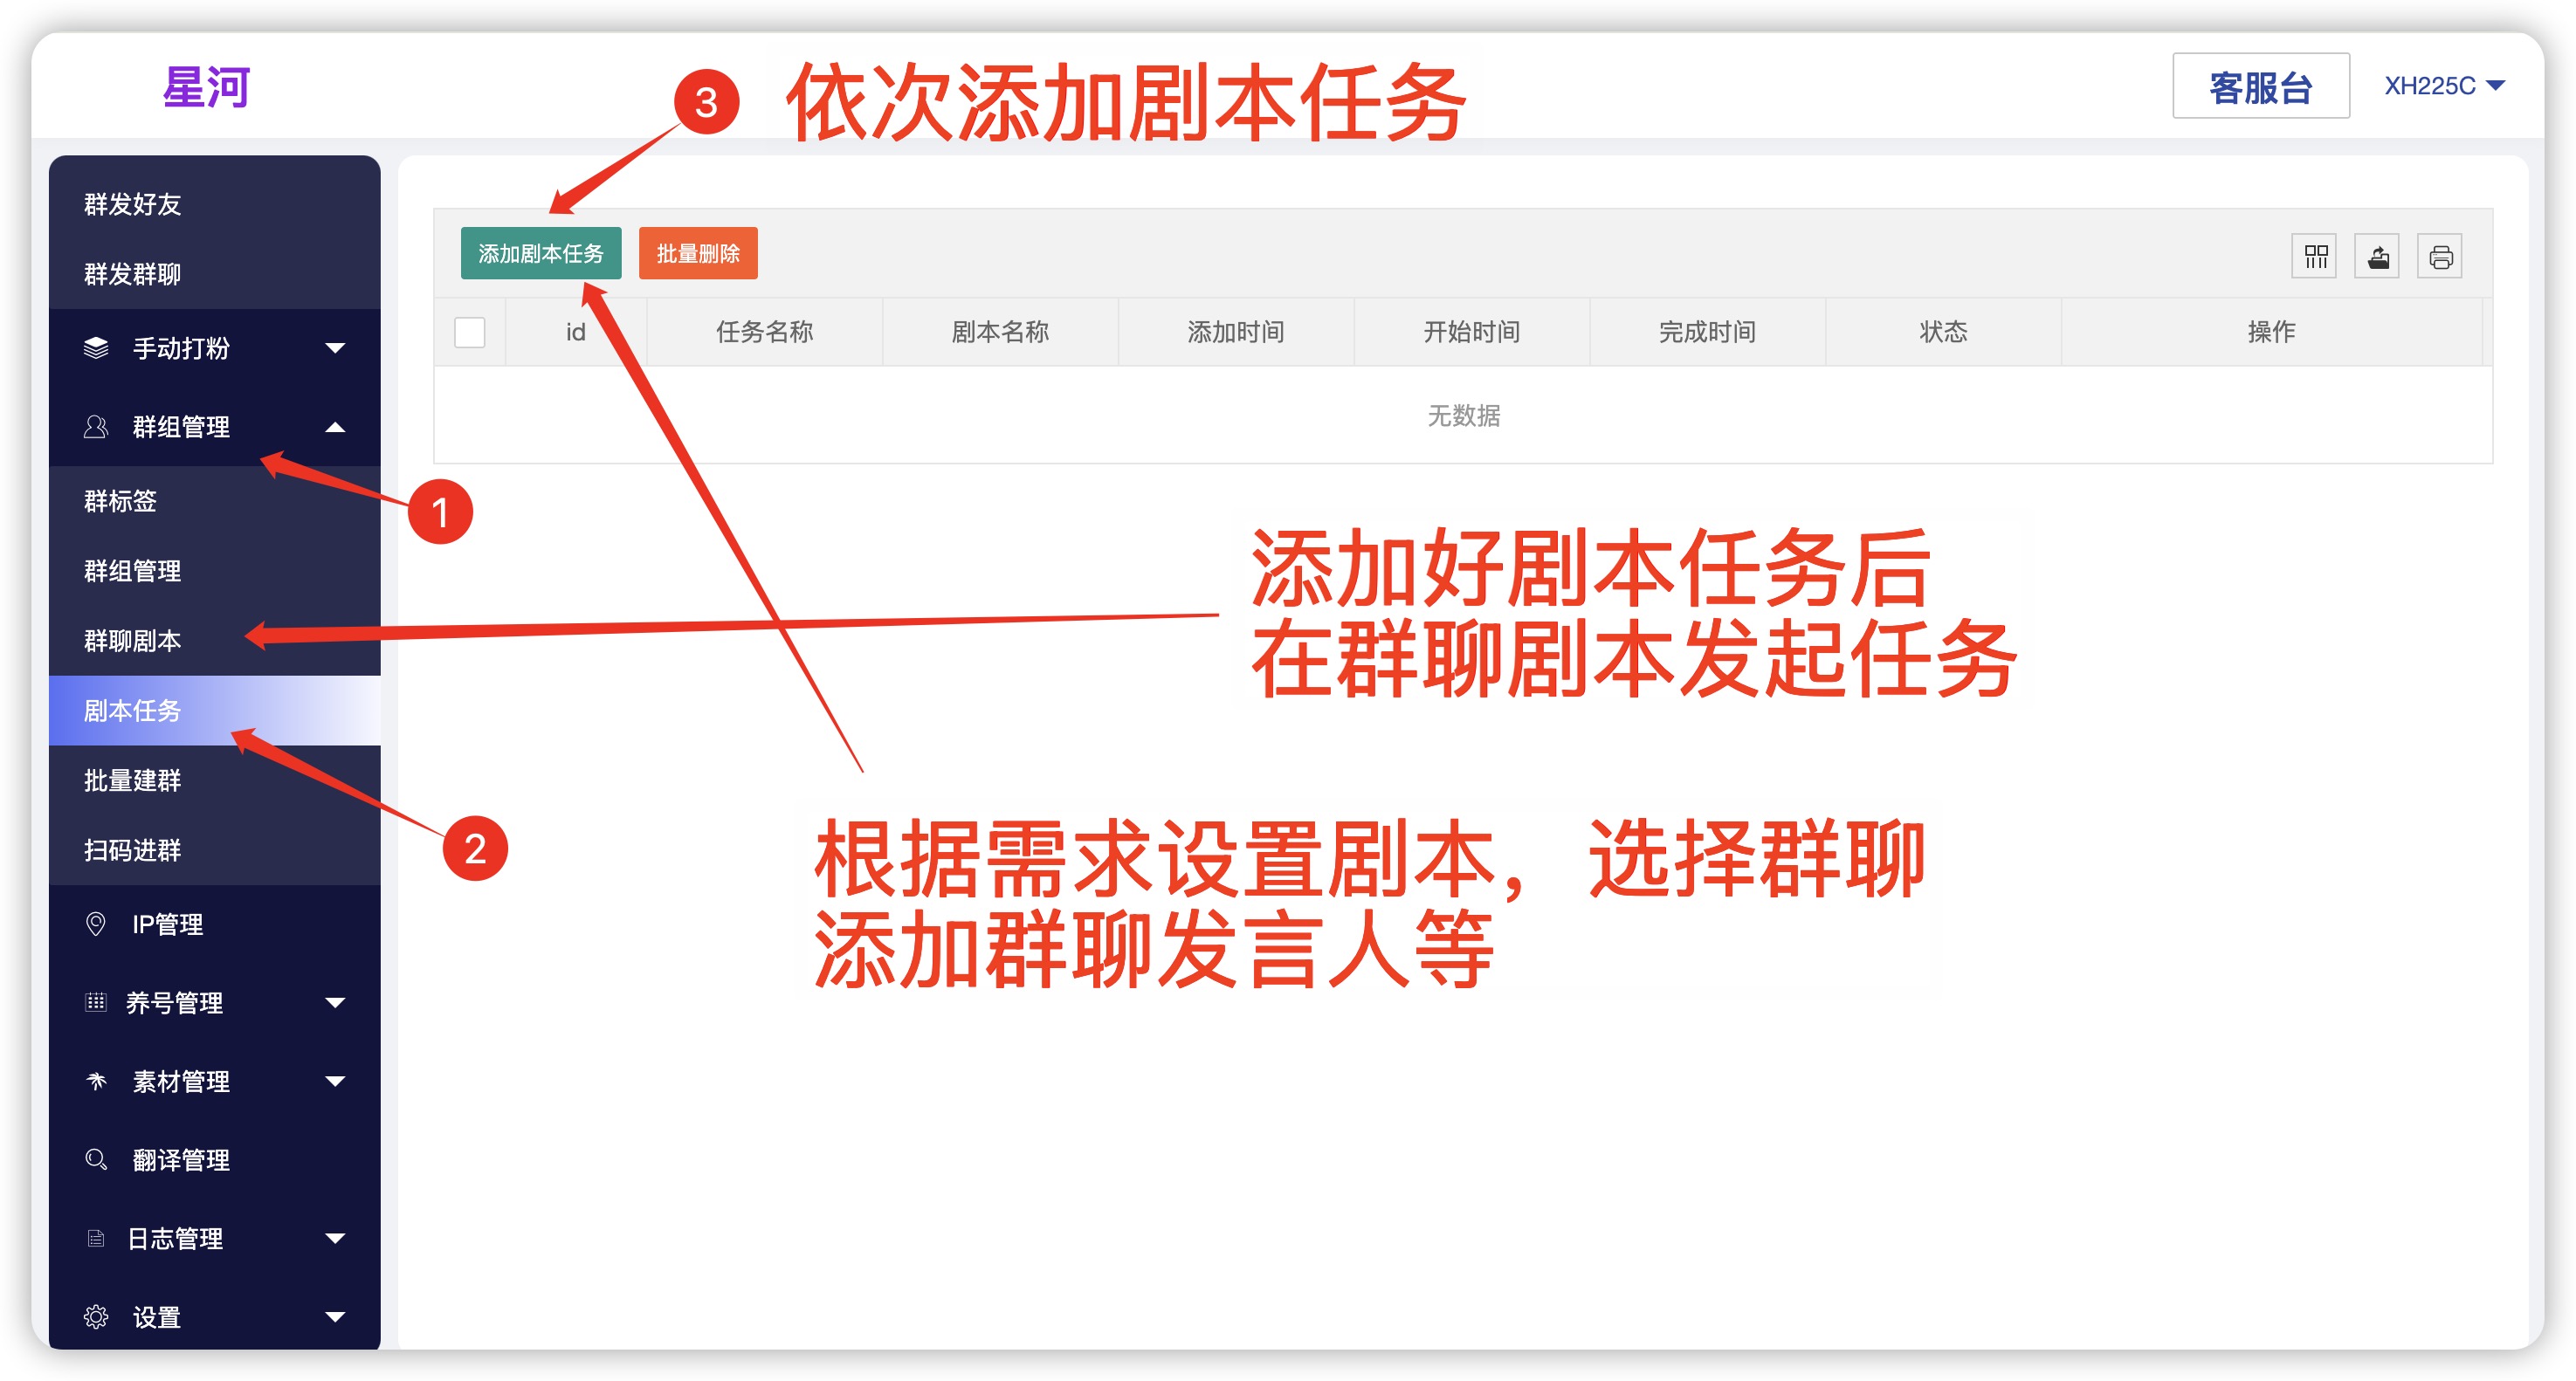Click the user icon beside 群组管理
The height and width of the screenshot is (1381, 2576).
click(96, 427)
